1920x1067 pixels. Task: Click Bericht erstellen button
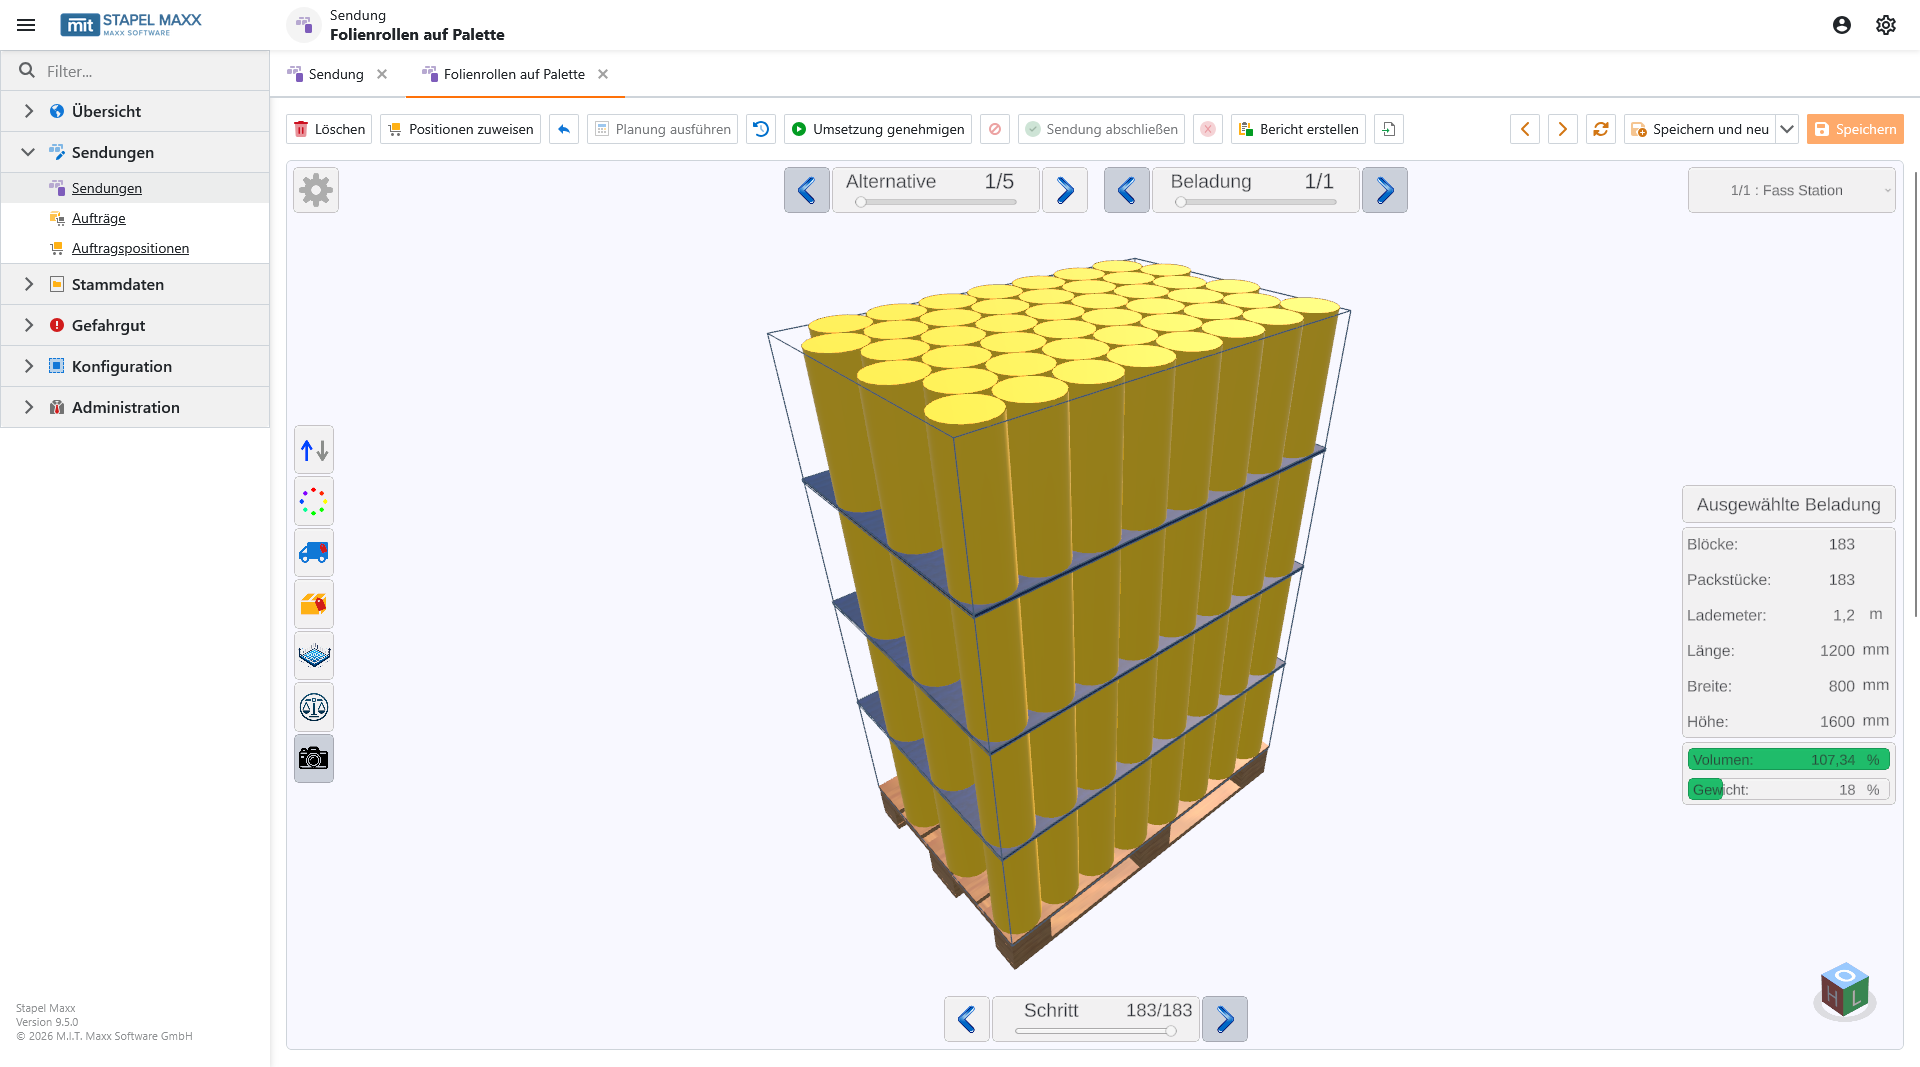[x=1298, y=129]
